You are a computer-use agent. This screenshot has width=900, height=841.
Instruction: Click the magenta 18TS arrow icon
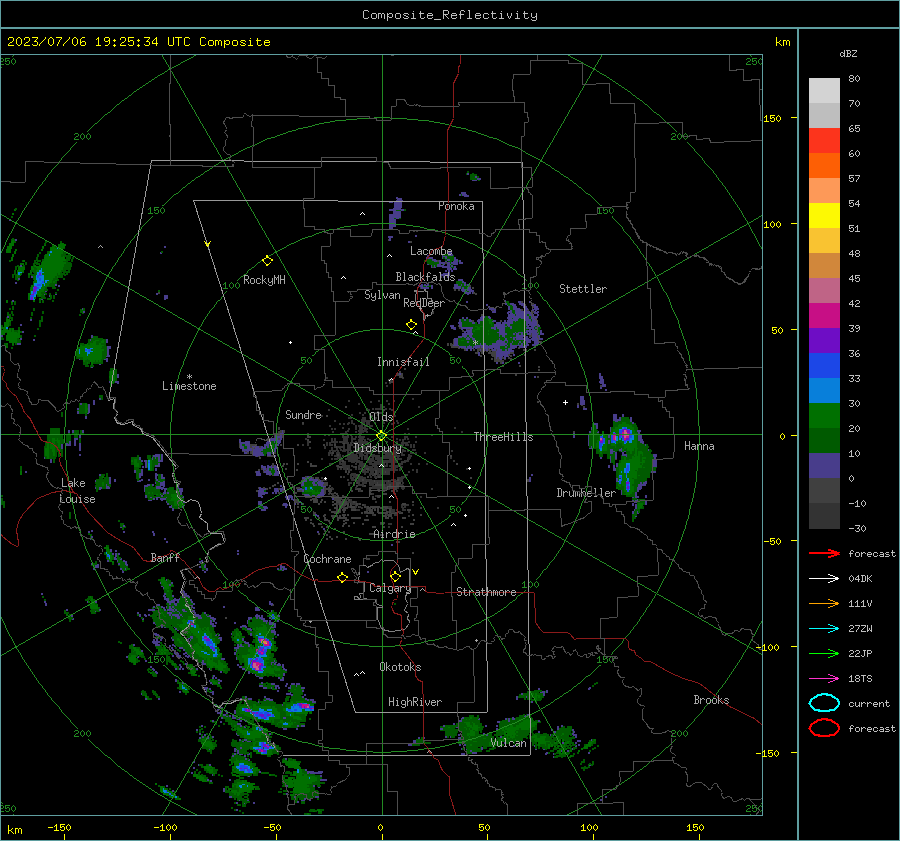coord(824,679)
